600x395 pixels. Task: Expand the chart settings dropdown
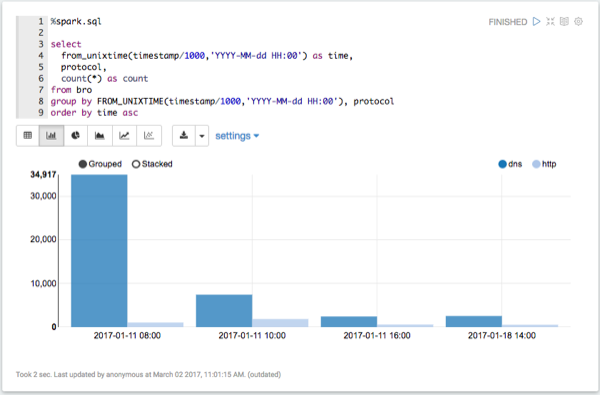237,136
